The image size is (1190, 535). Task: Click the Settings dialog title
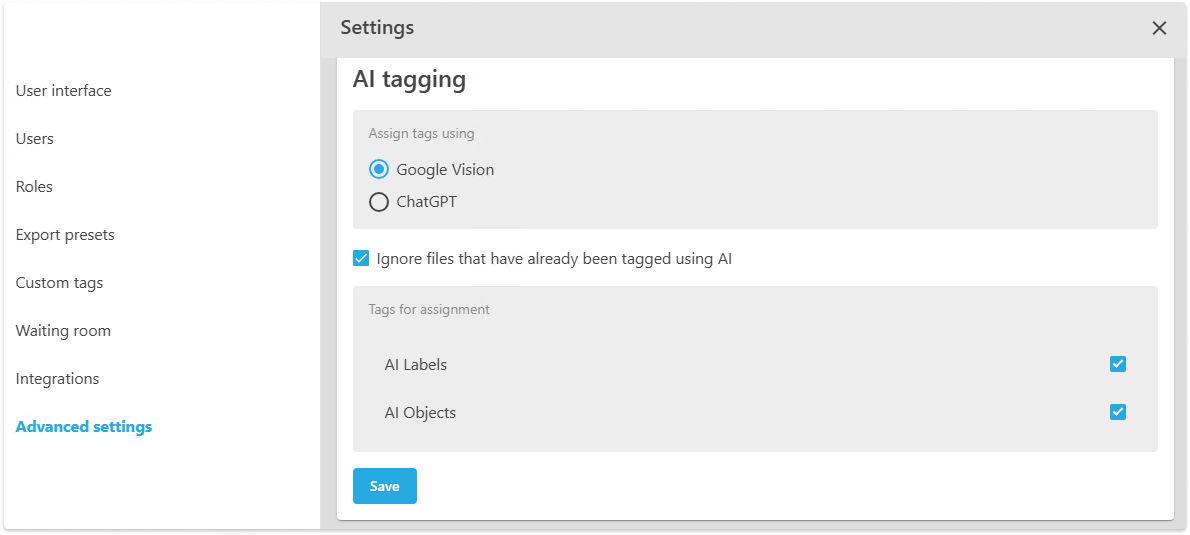pos(377,28)
